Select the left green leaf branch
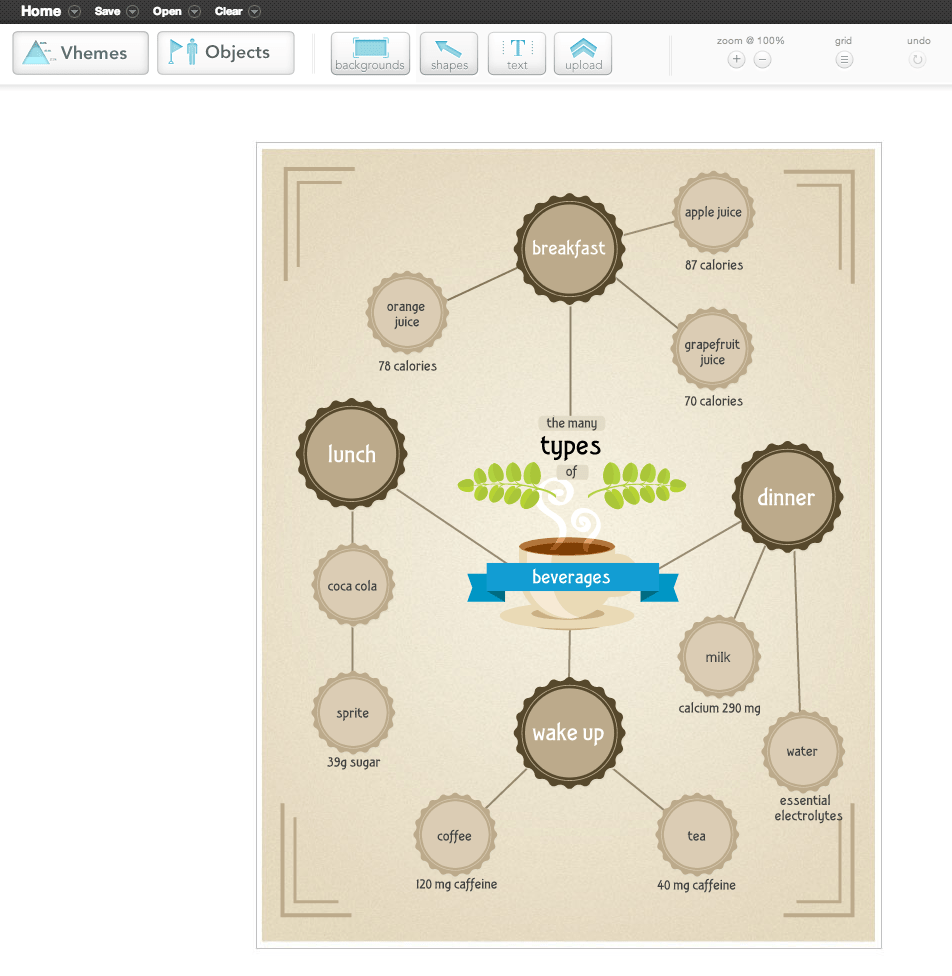Image resolution: width=952 pixels, height=976 pixels. 506,486
